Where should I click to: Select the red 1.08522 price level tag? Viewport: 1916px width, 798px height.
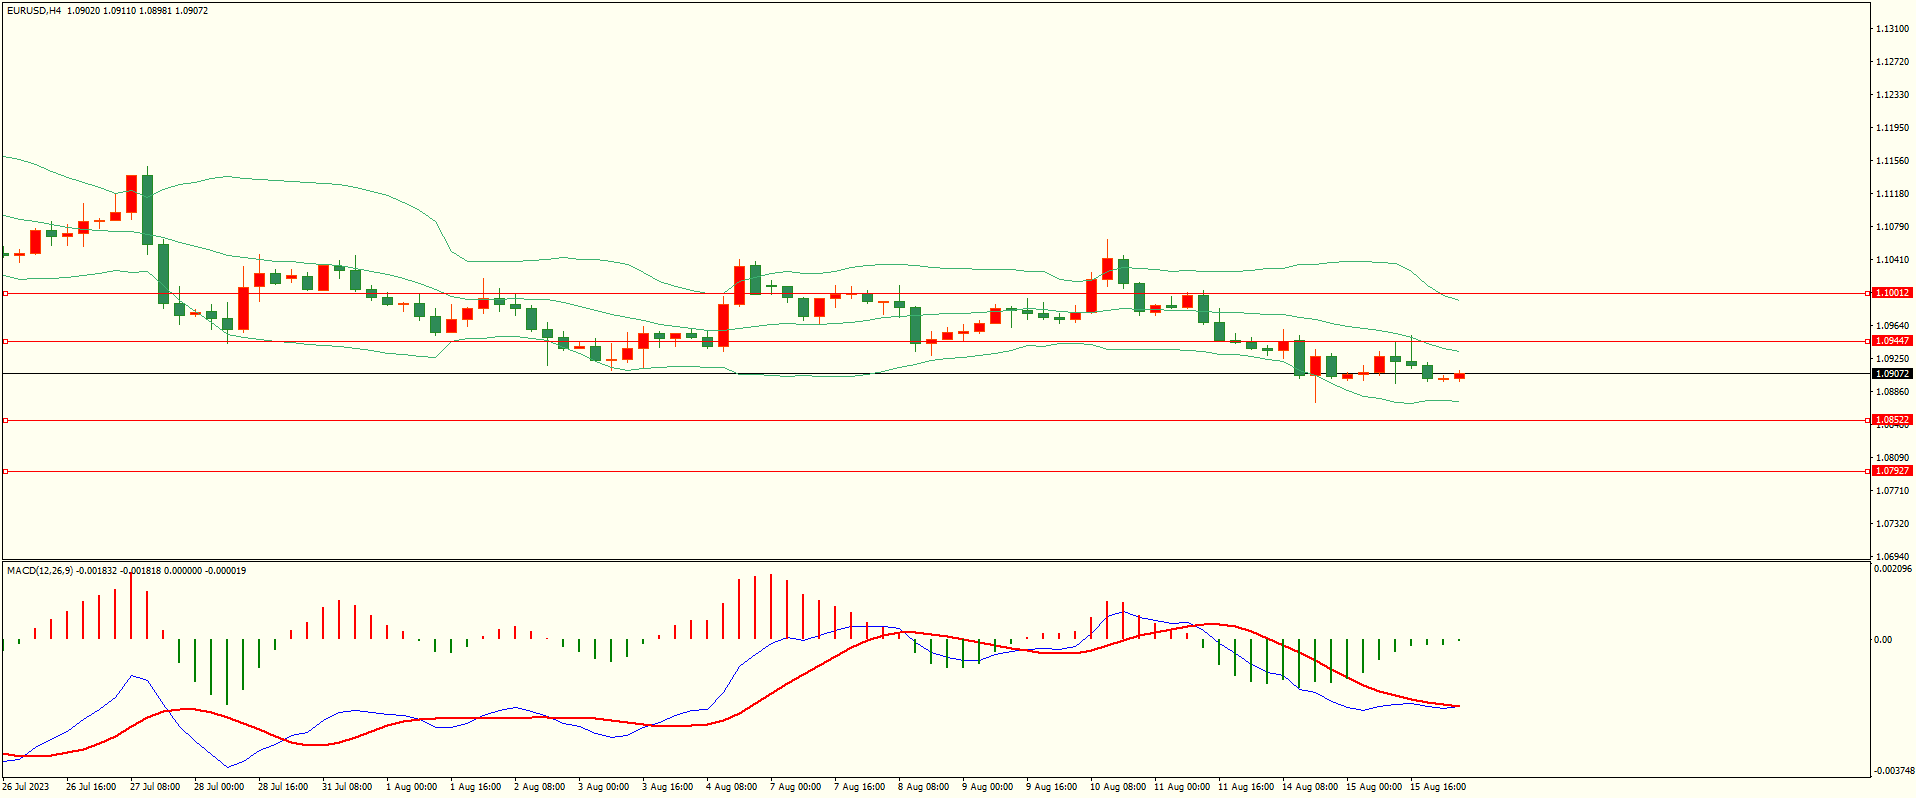(1891, 420)
